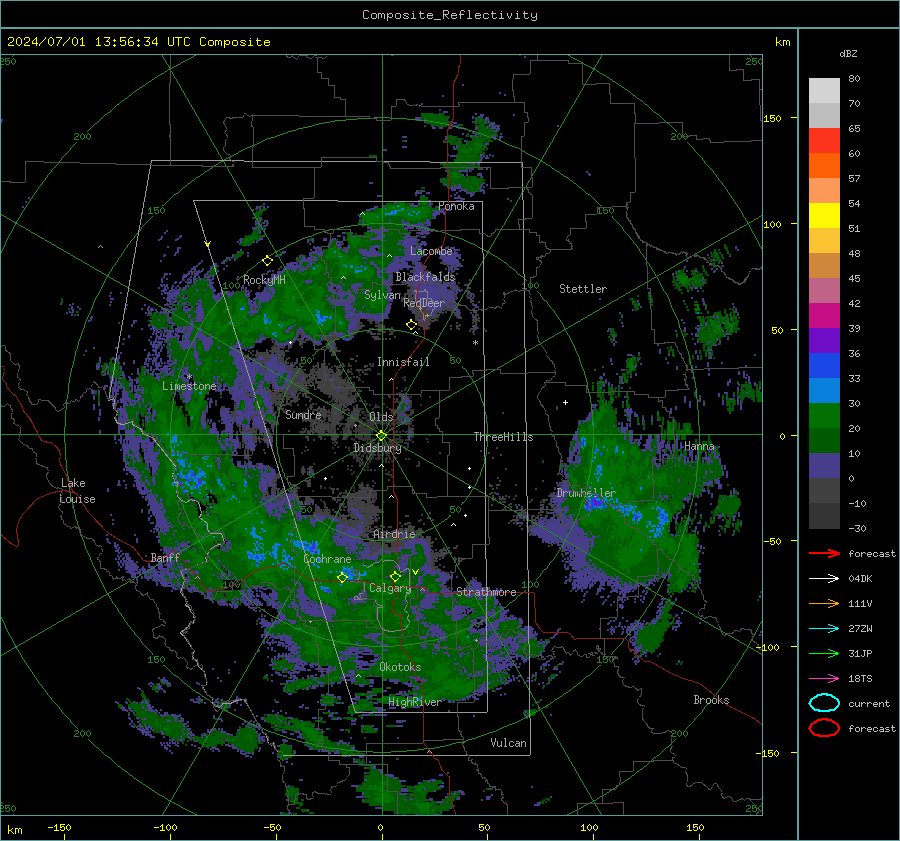The height and width of the screenshot is (841, 900).
Task: Click the Blackfalds town label
Action: [425, 277]
